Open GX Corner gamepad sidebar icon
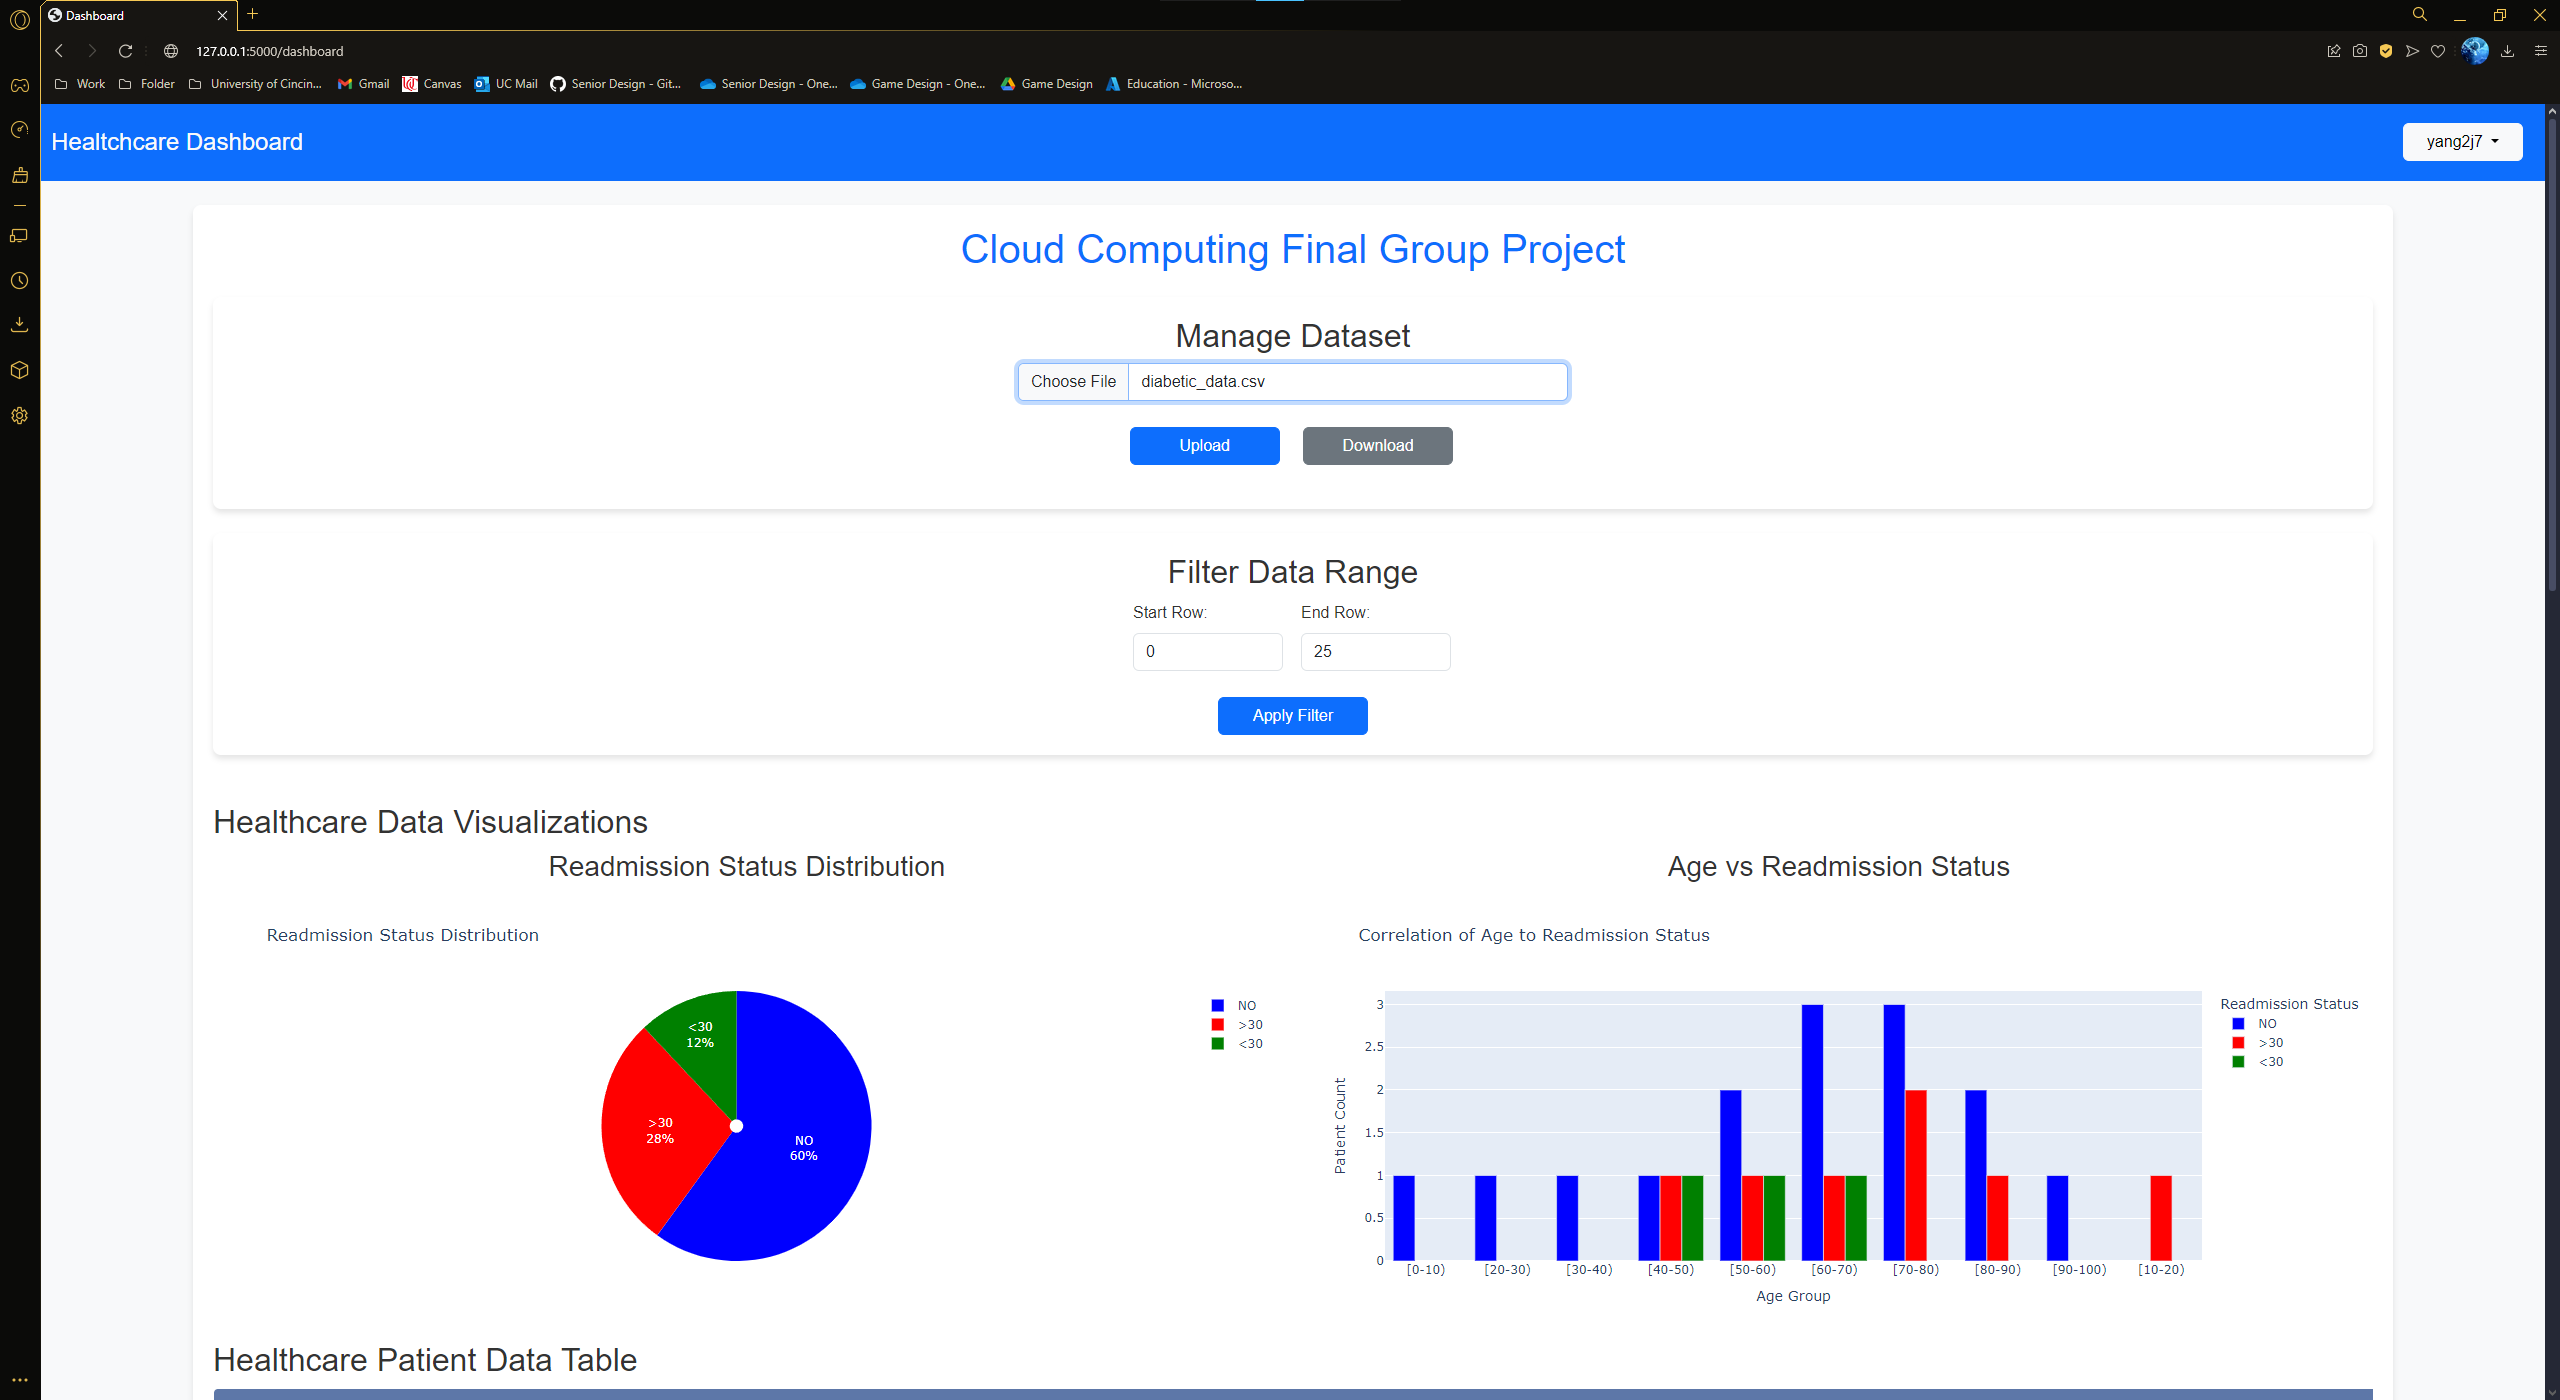This screenshot has height=1400, width=2560. tap(19, 85)
